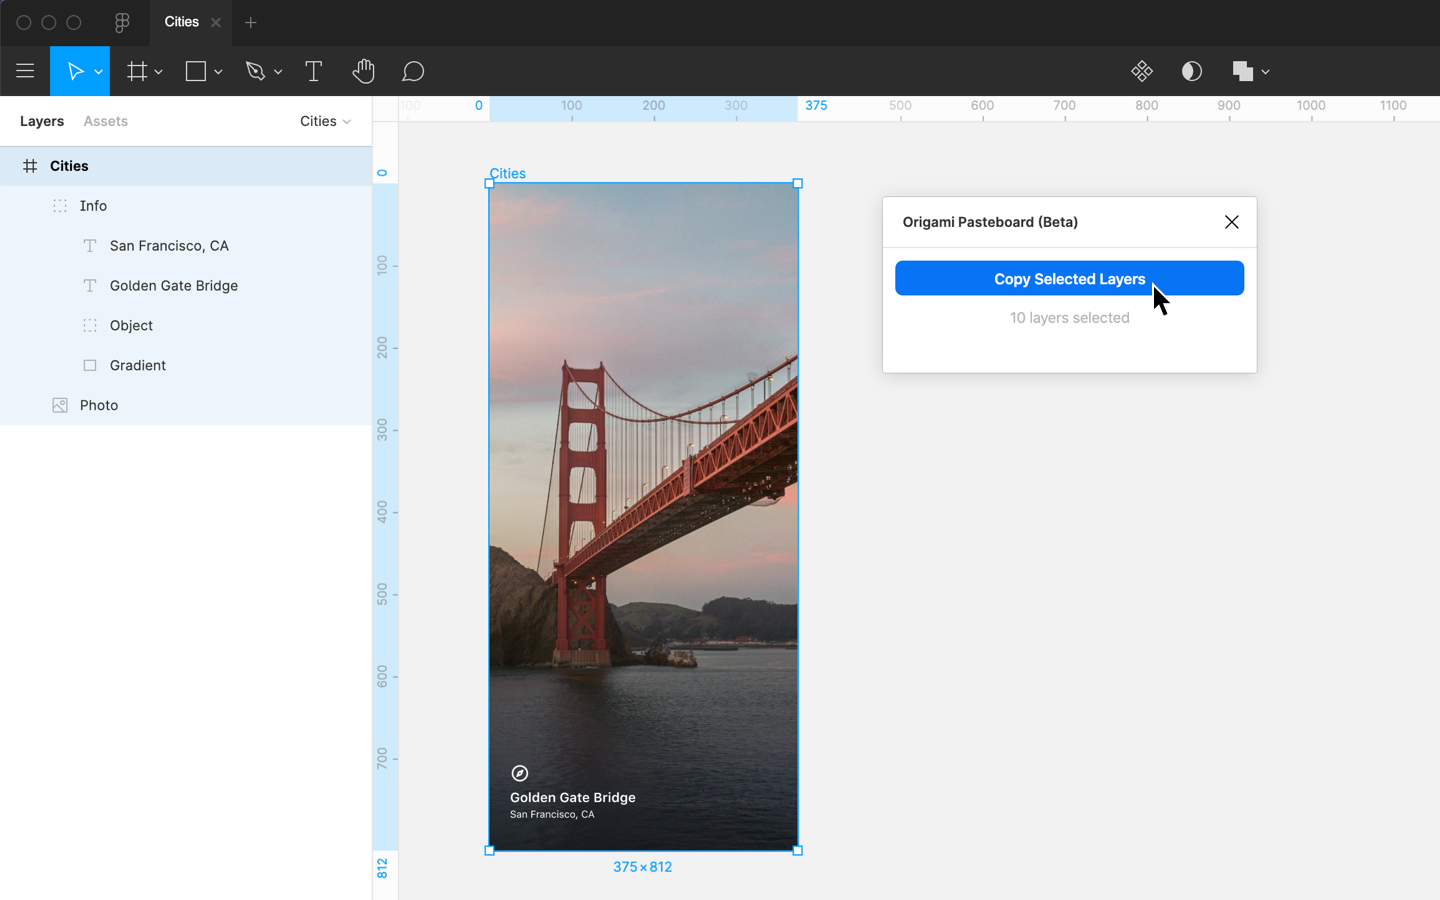This screenshot has width=1440, height=900.
Task: Select the Move tool
Action: (x=75, y=71)
